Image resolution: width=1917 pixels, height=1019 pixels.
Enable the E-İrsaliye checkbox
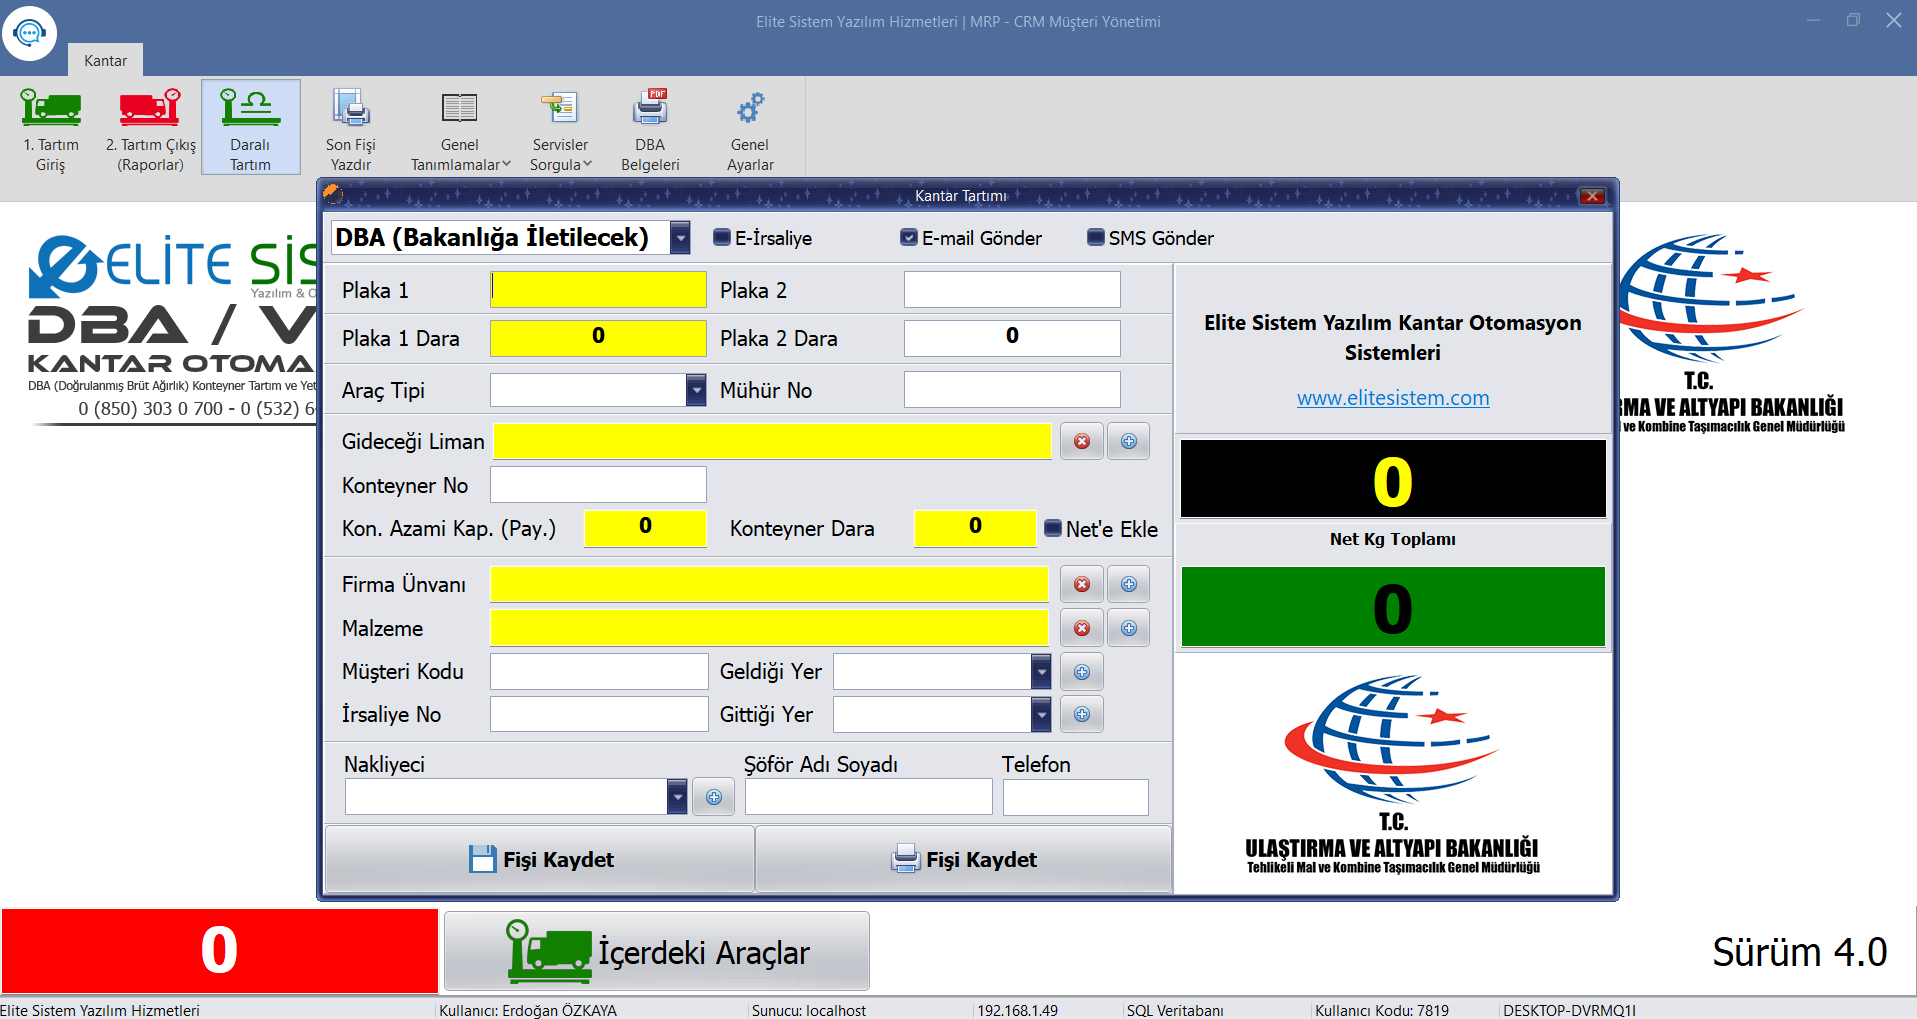722,238
